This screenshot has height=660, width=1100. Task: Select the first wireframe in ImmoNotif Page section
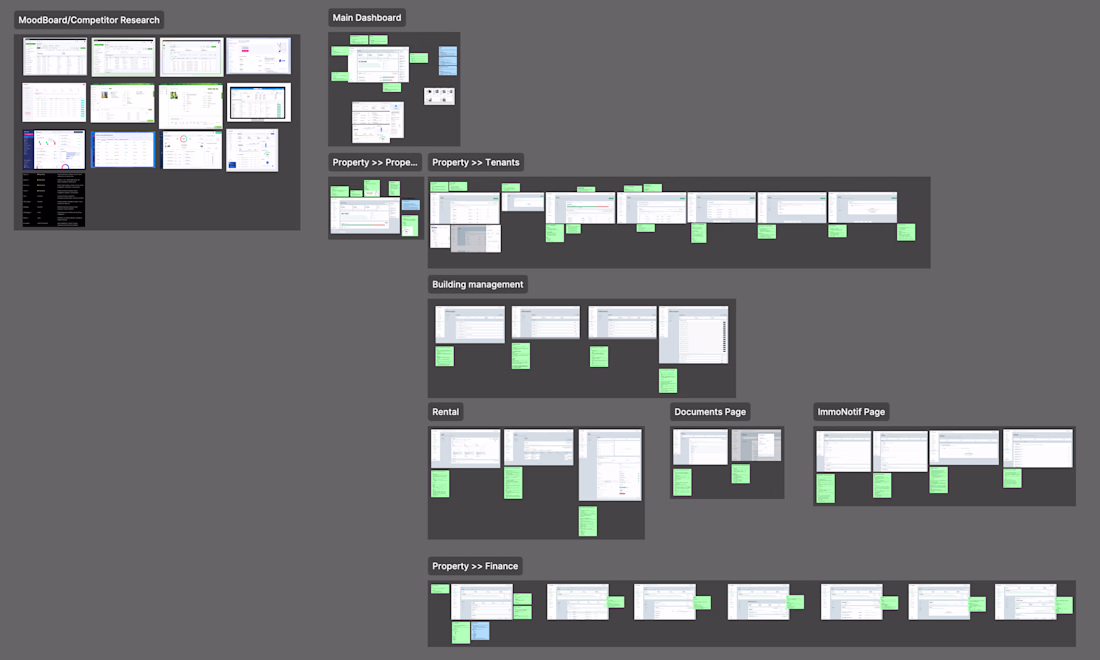tap(843, 451)
